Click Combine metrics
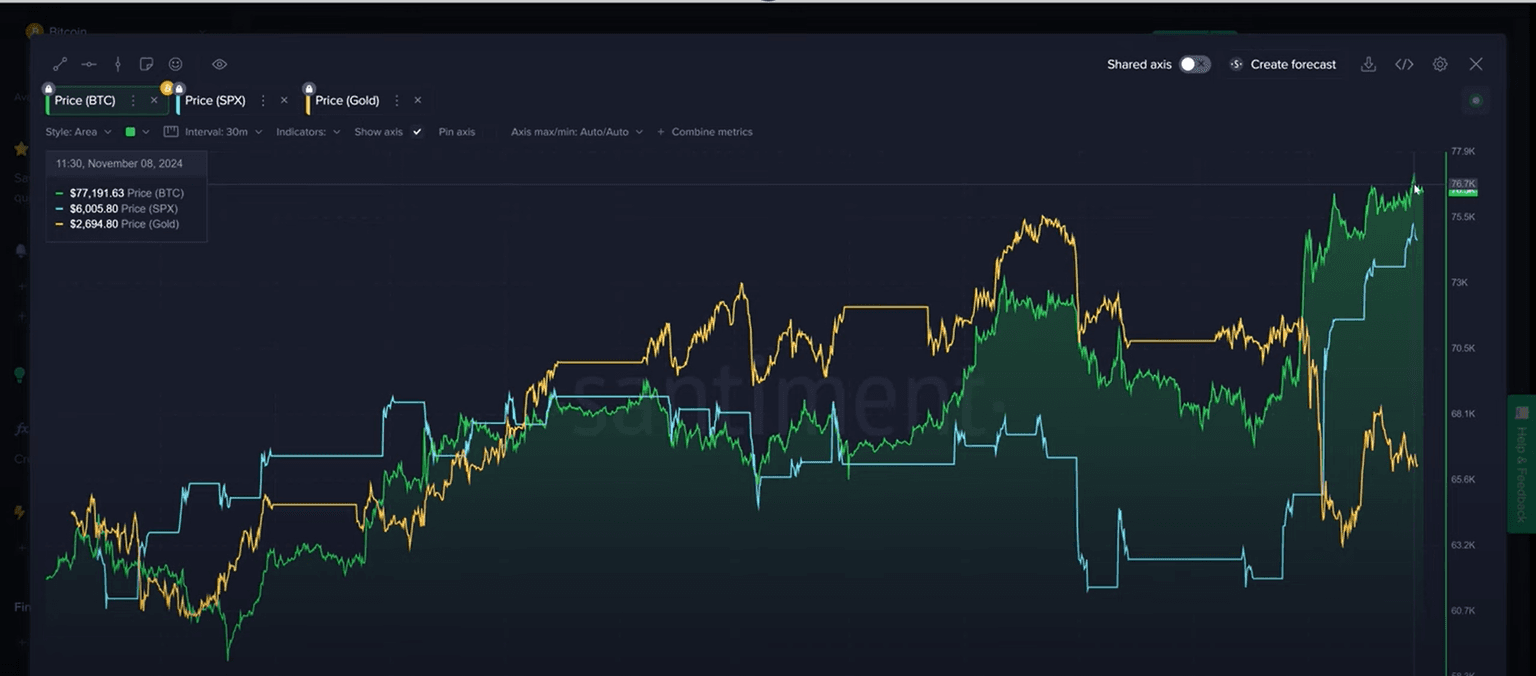This screenshot has height=676, width=1536. 711,132
